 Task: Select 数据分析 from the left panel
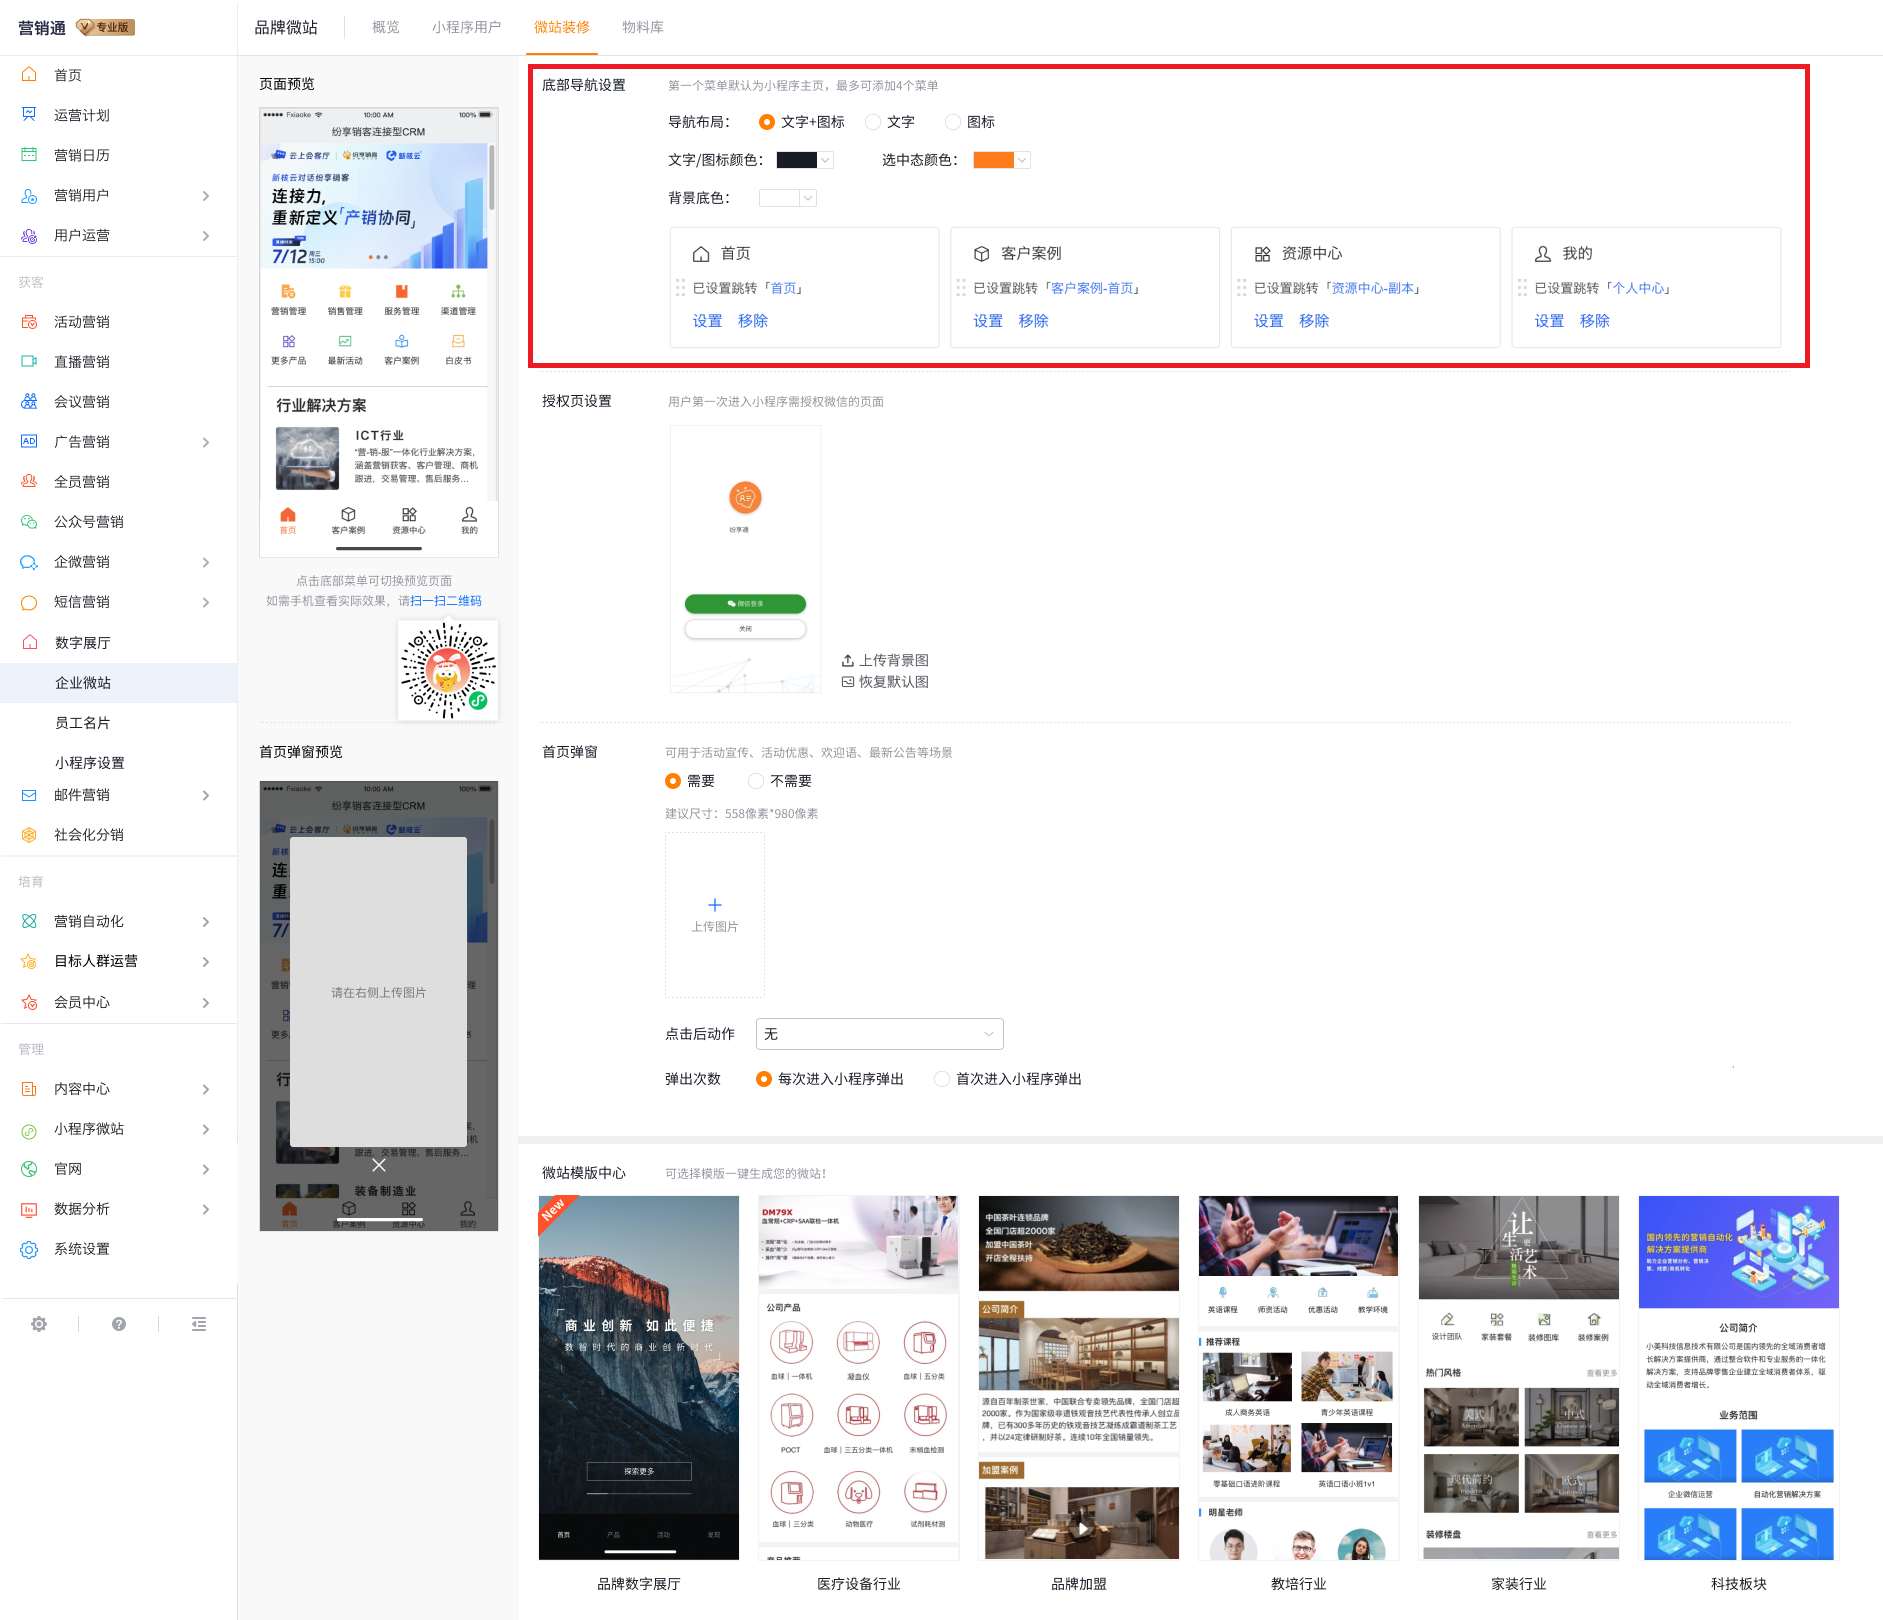pyautogui.click(x=82, y=1208)
